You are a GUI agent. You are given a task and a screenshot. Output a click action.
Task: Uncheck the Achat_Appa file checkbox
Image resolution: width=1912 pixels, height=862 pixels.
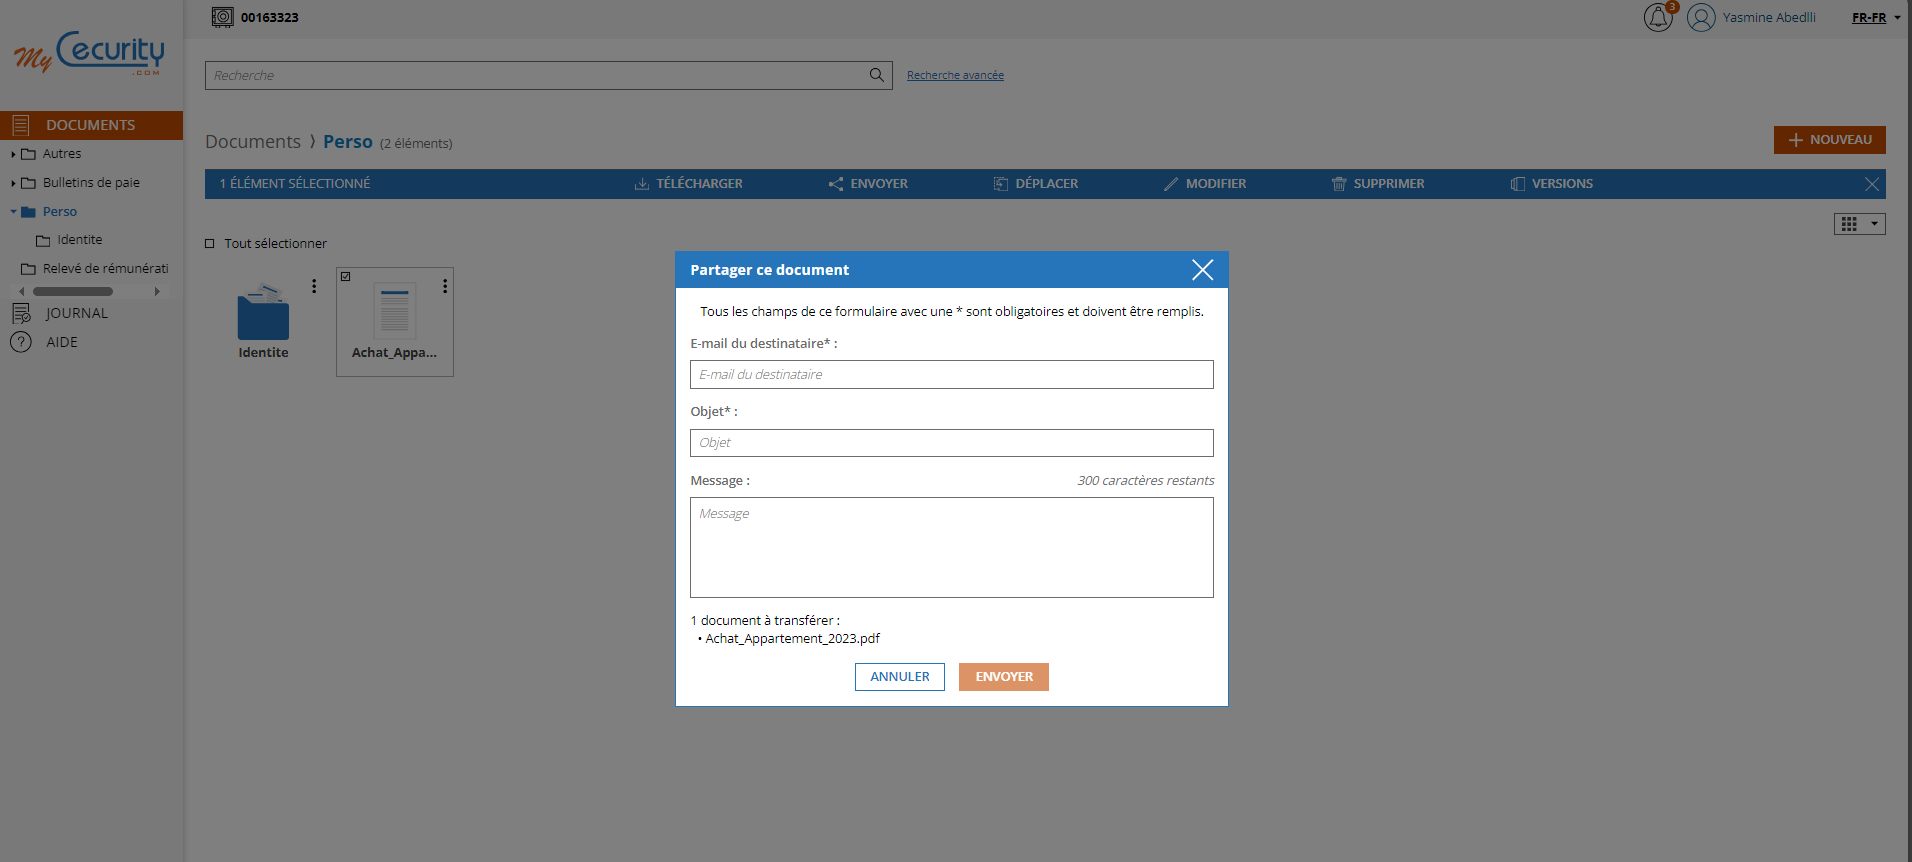tap(346, 277)
